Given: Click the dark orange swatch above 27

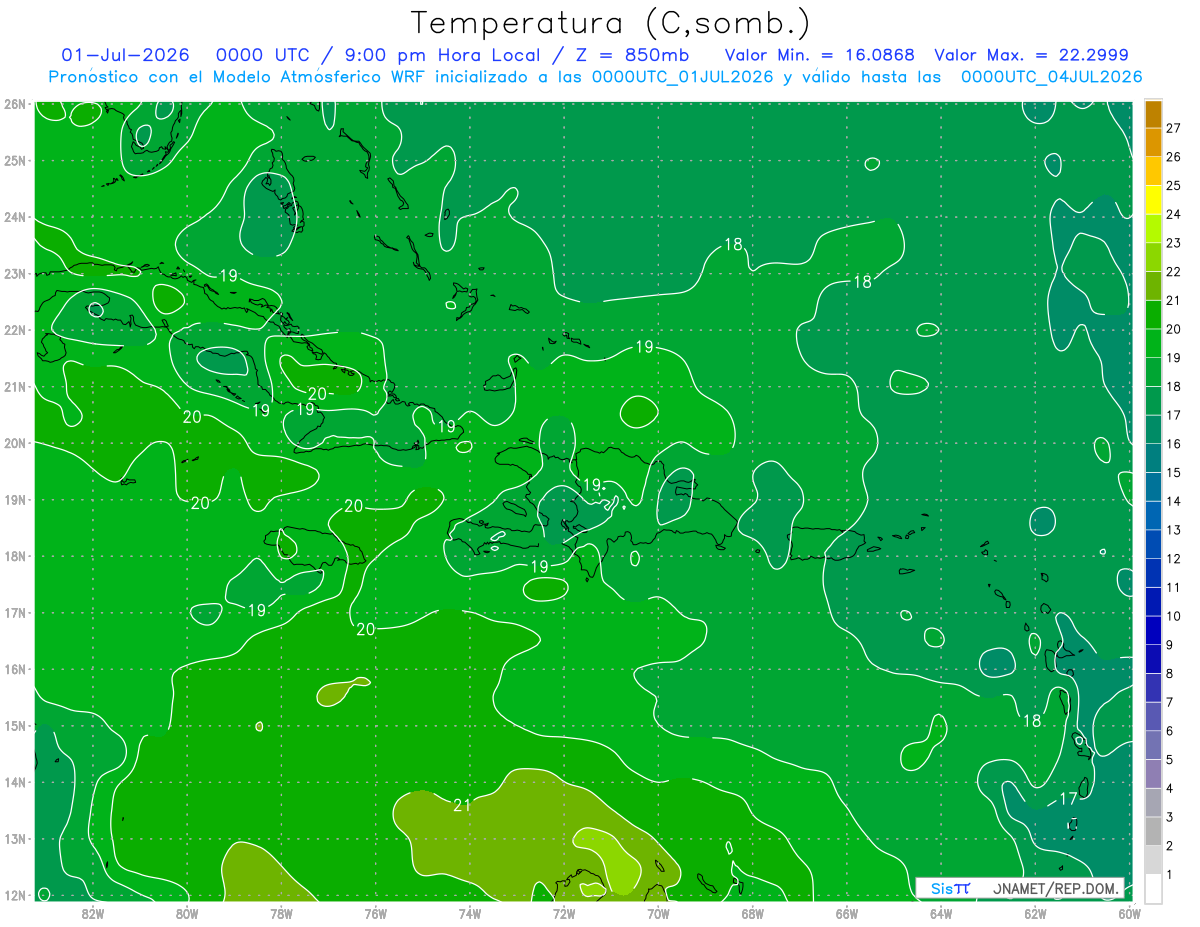Looking at the screenshot, I should (x=1153, y=114).
